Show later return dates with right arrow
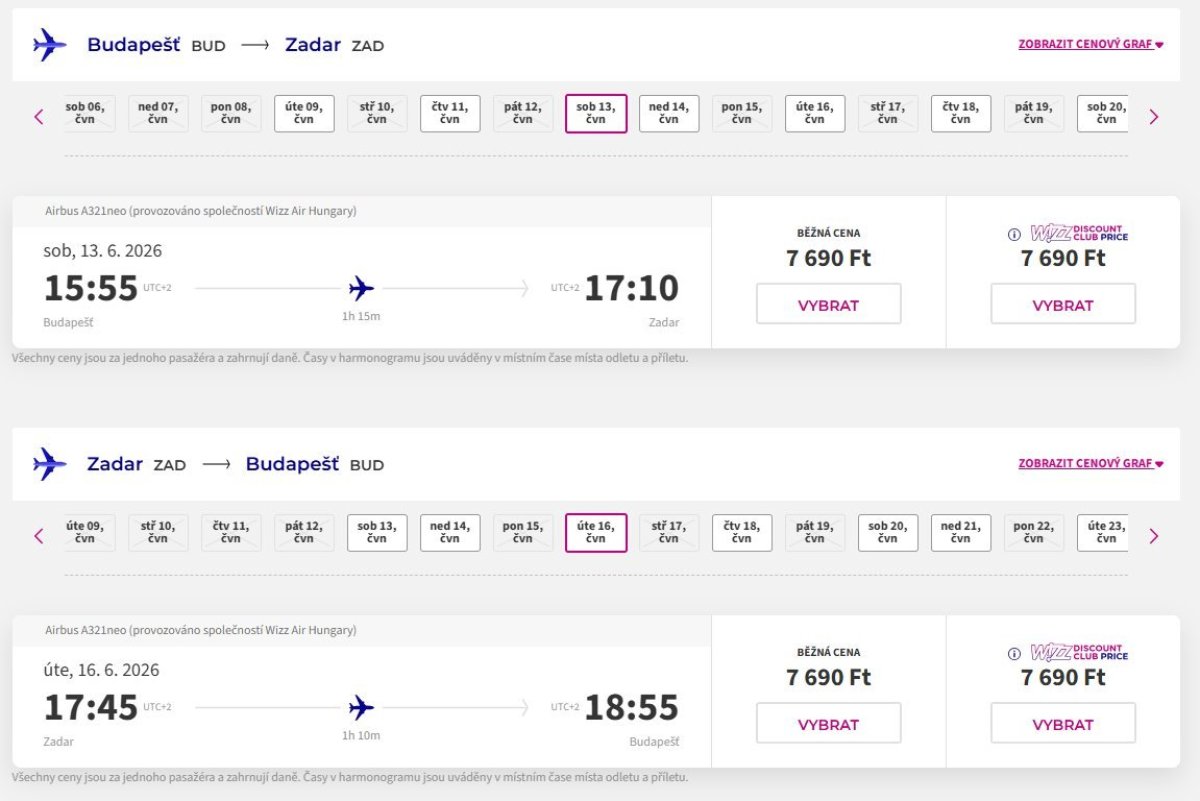1200x801 pixels. 1154,536
